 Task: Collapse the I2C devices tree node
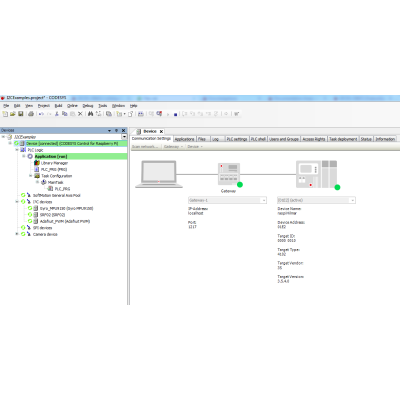tap(17, 202)
